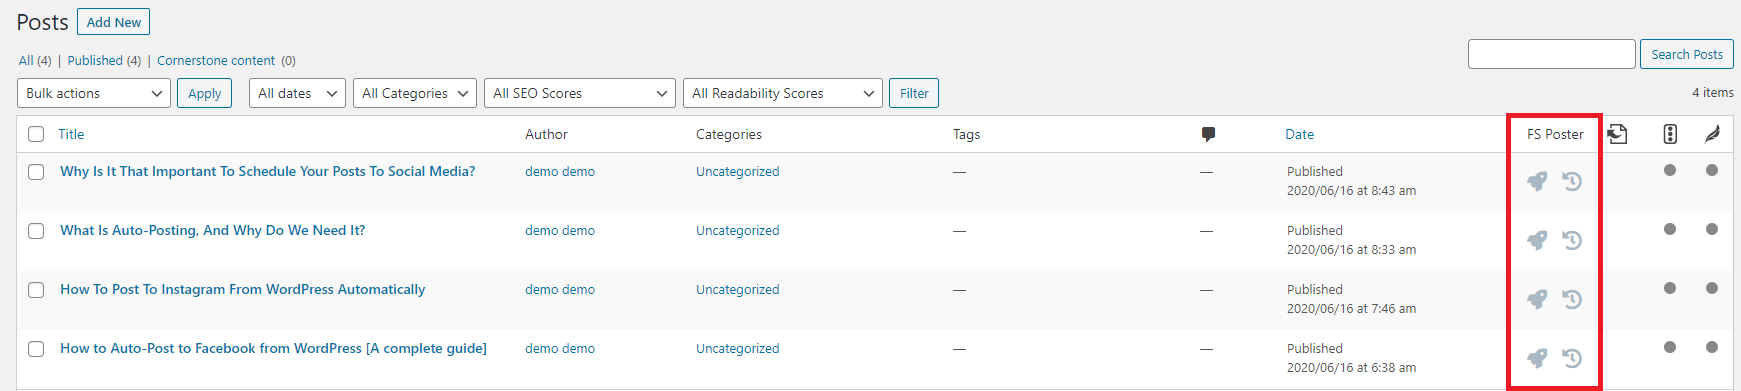Expand the All SEO Scores dropdown

(579, 93)
